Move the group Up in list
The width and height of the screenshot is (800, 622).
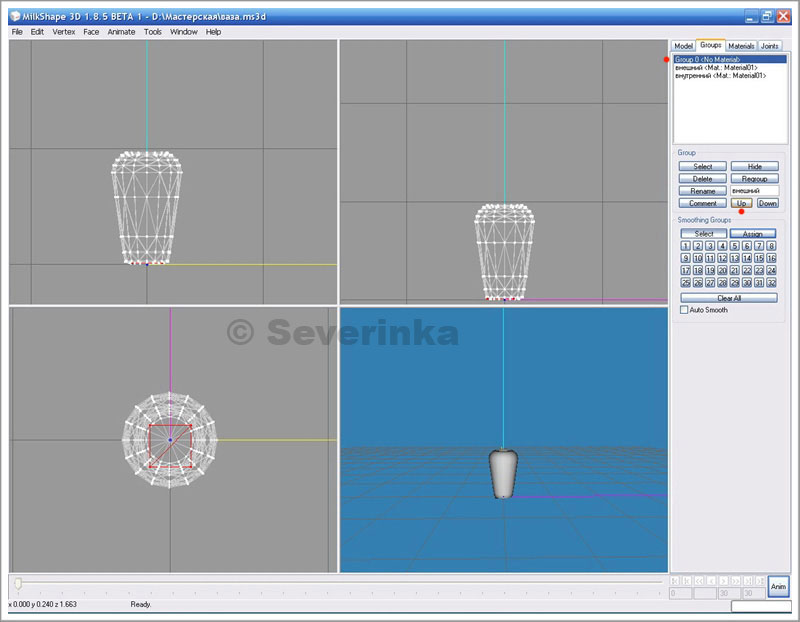(x=741, y=203)
